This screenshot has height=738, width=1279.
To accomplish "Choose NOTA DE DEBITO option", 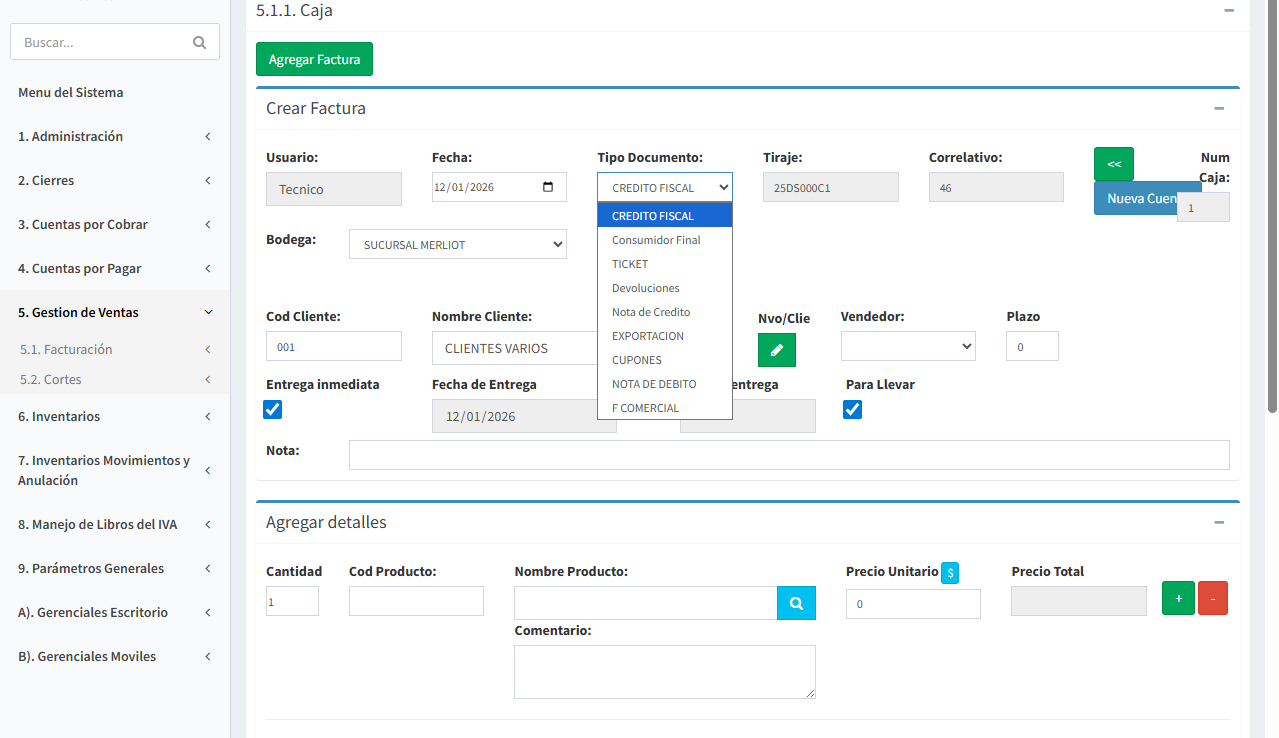I will point(654,384).
